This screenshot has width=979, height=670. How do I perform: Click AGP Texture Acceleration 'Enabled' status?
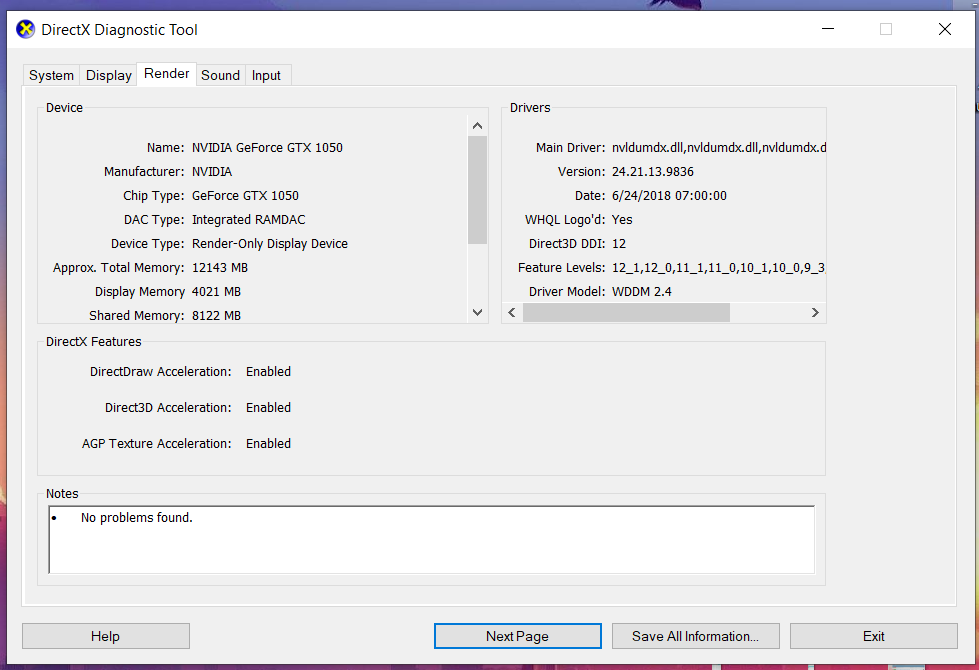[x=268, y=444]
